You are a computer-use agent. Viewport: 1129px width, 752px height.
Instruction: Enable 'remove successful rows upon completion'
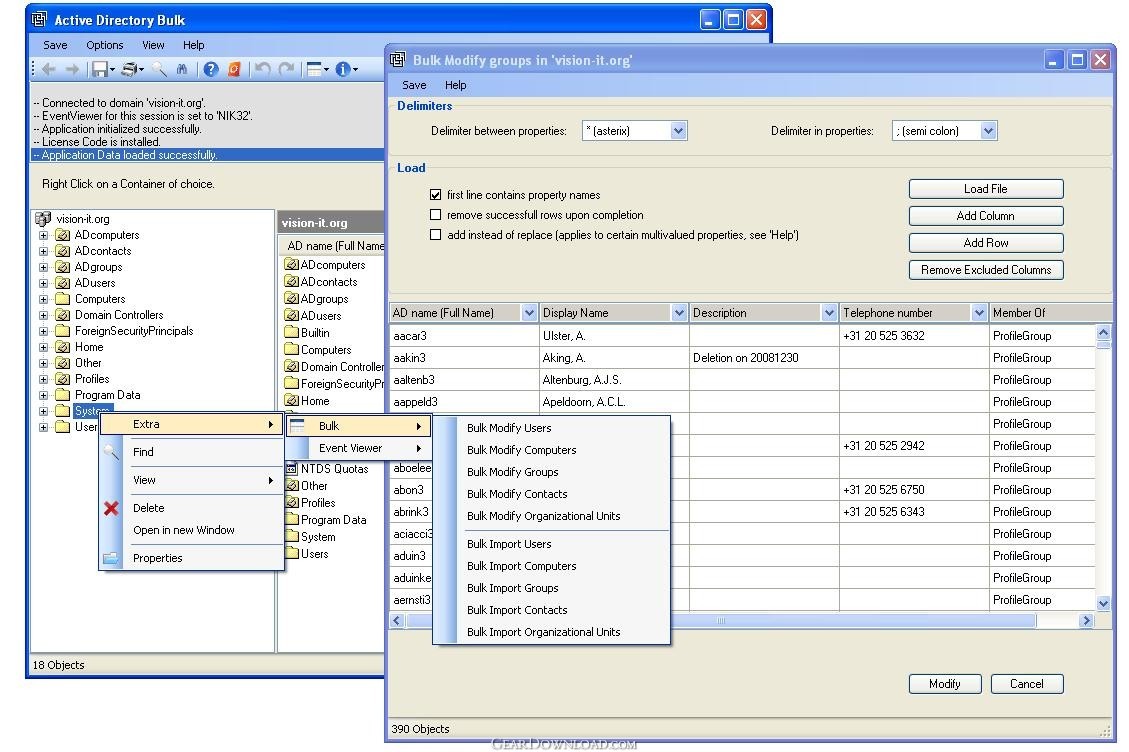[x=436, y=215]
